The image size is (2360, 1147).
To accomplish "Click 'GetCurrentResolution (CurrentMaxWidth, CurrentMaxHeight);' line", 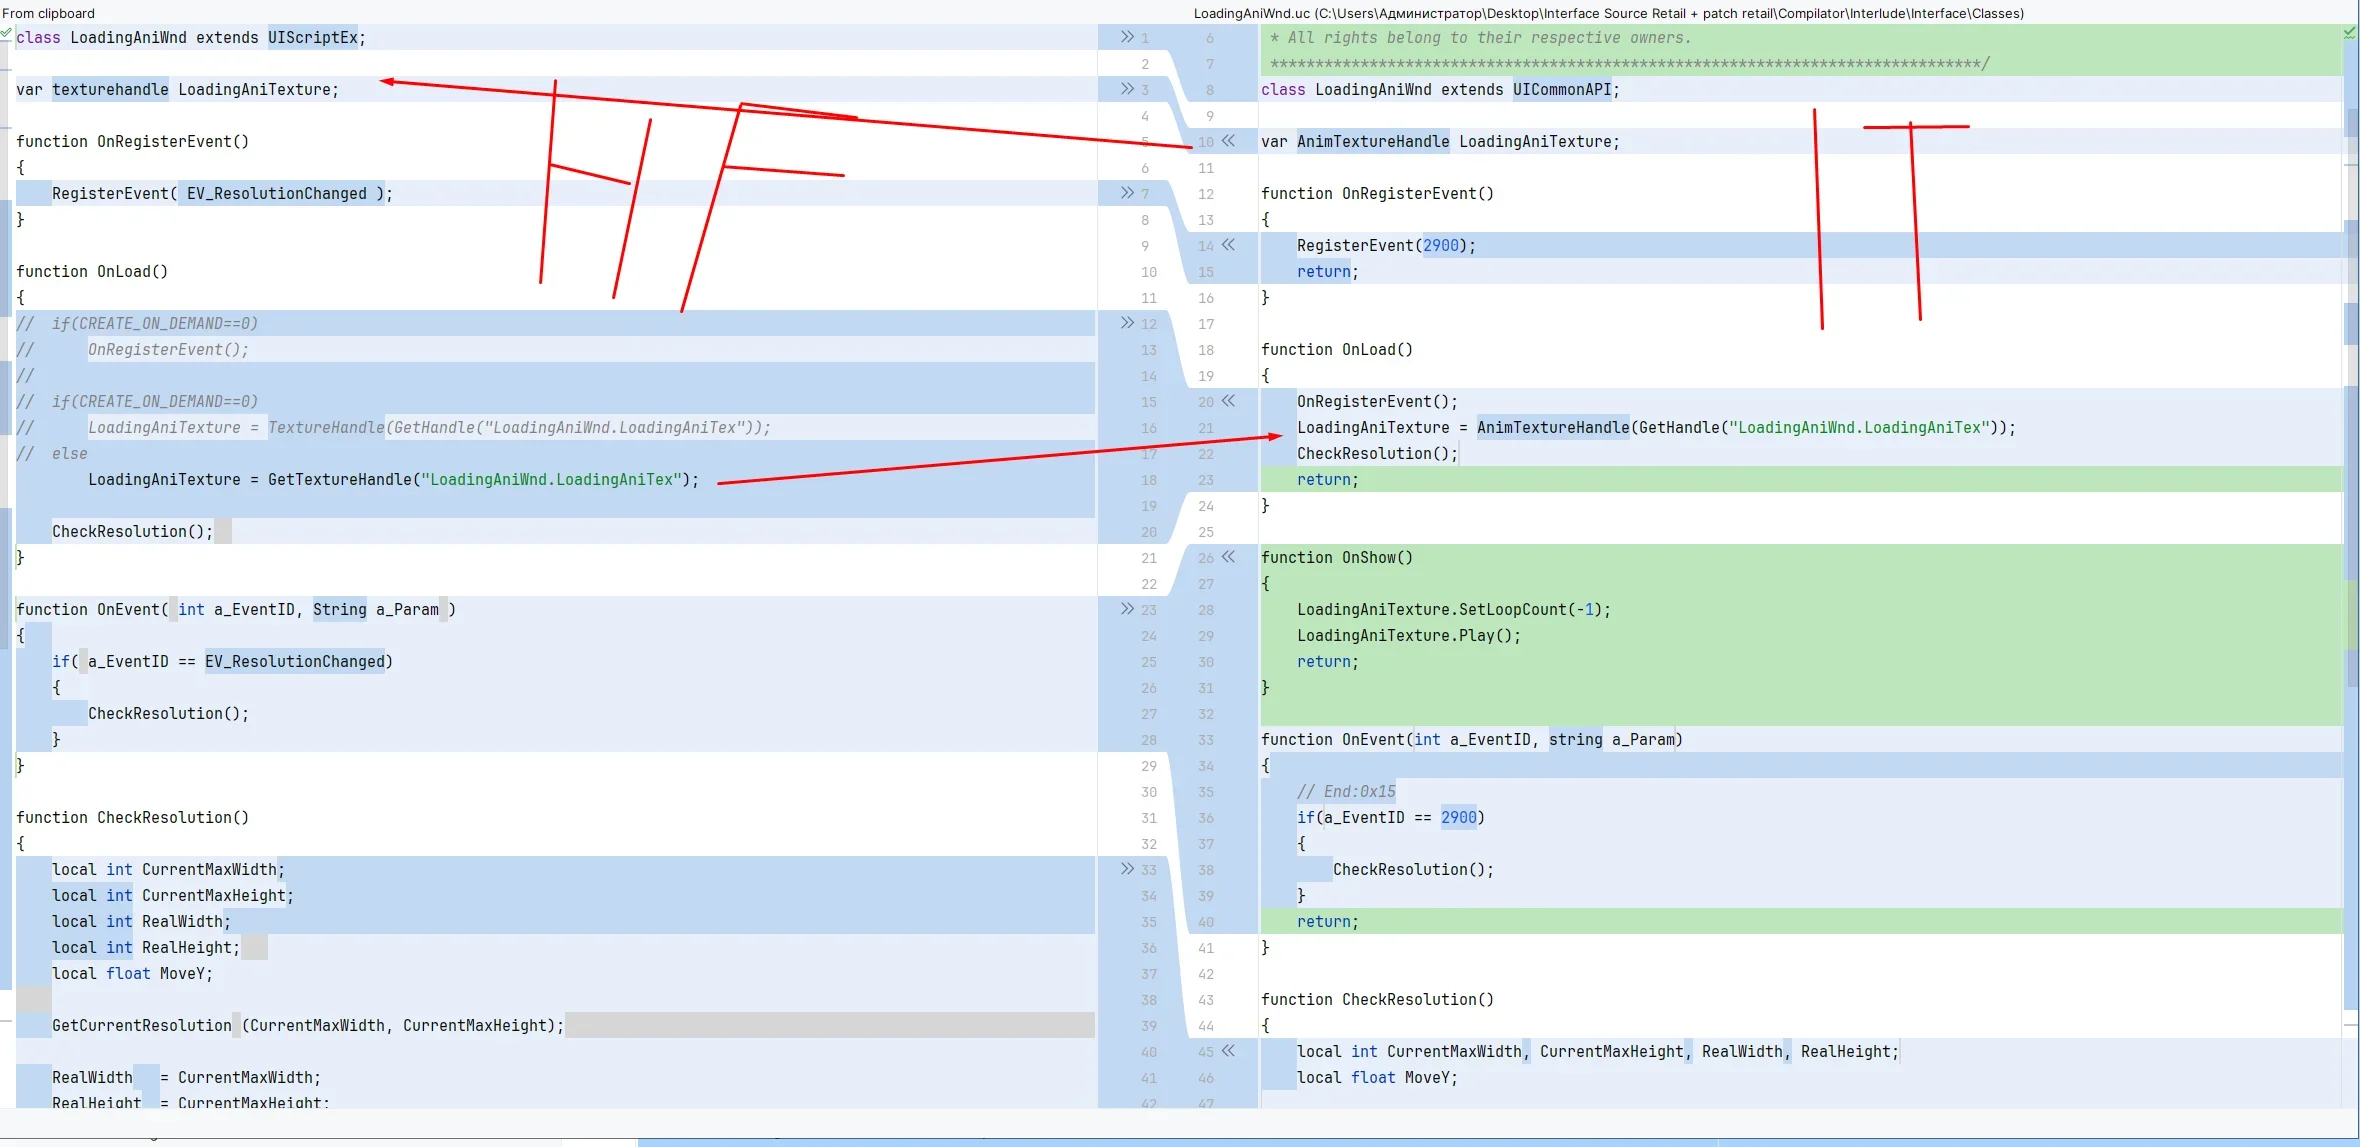I will click(x=308, y=1025).
